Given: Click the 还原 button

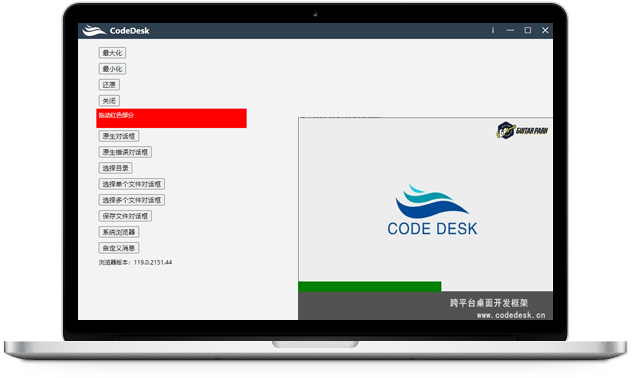Looking at the screenshot, I should (x=109, y=85).
